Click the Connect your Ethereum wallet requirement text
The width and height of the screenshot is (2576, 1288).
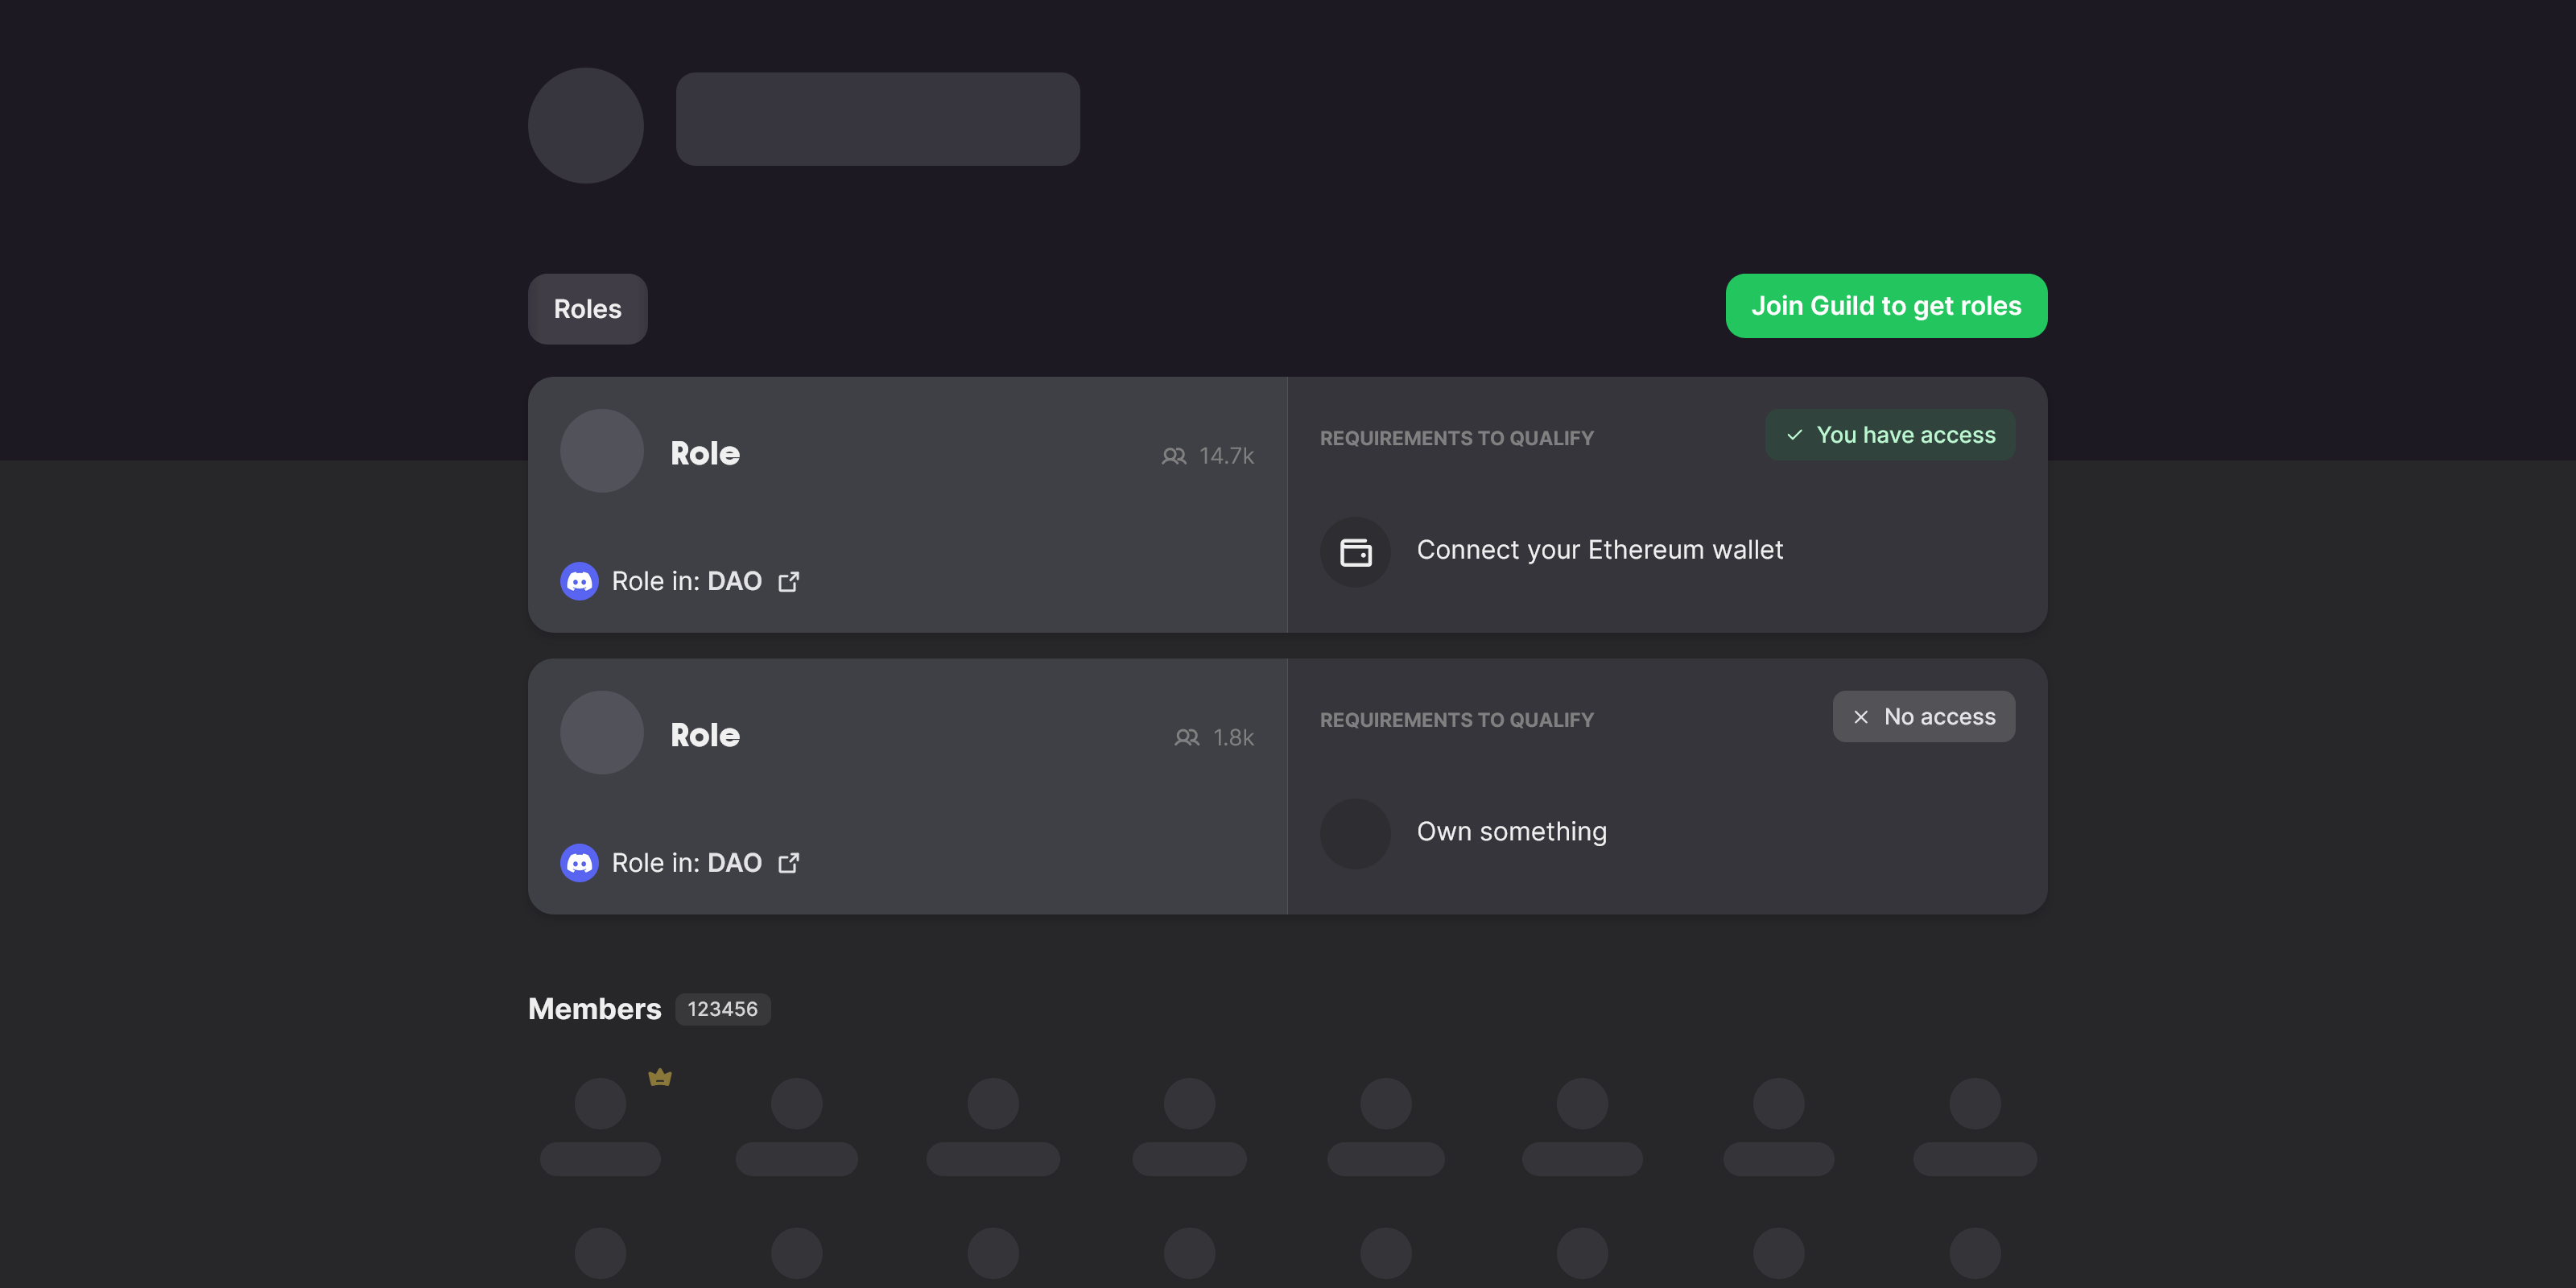(1599, 550)
